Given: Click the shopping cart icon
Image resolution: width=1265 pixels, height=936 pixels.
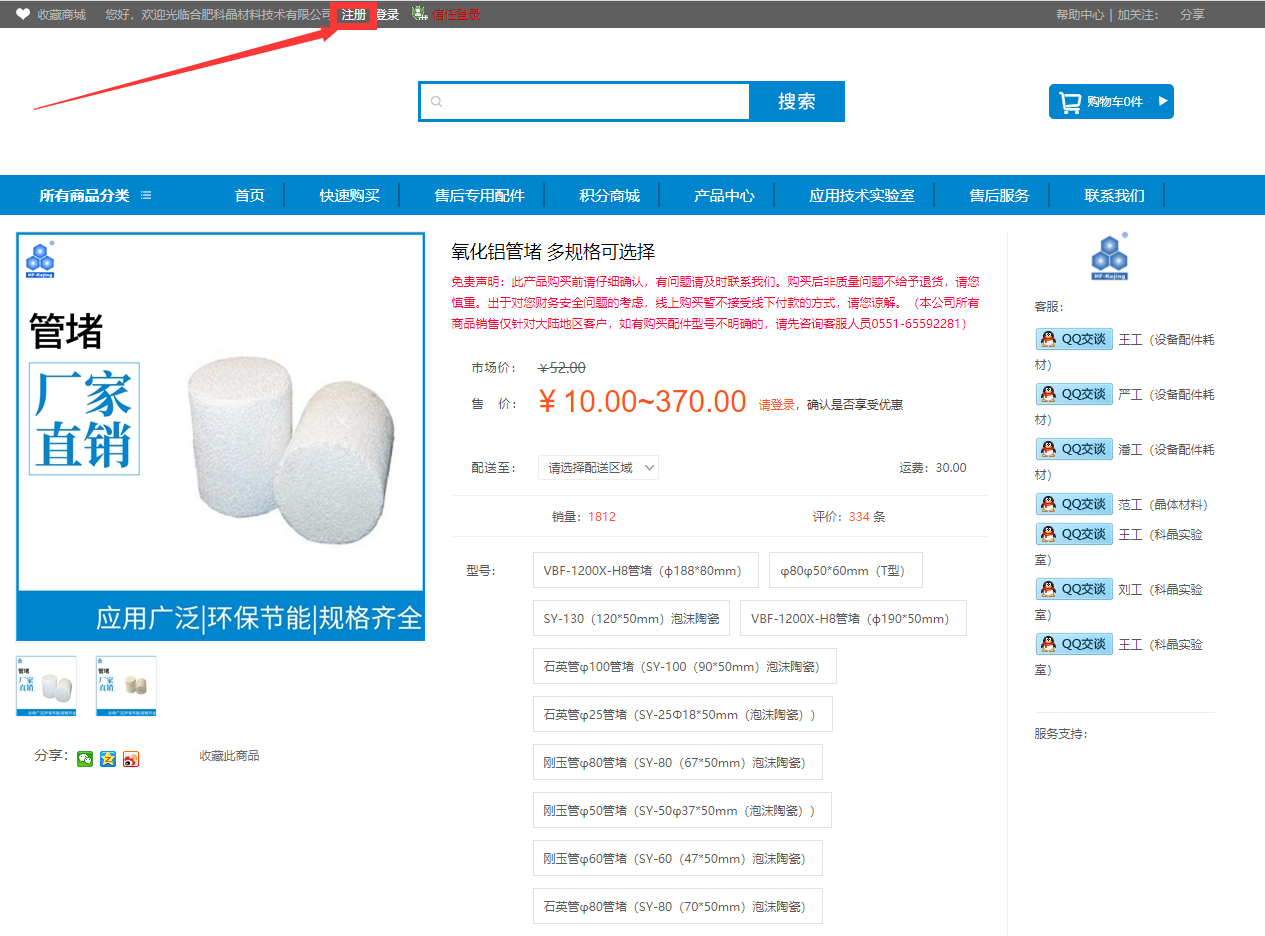Looking at the screenshot, I should (1070, 102).
